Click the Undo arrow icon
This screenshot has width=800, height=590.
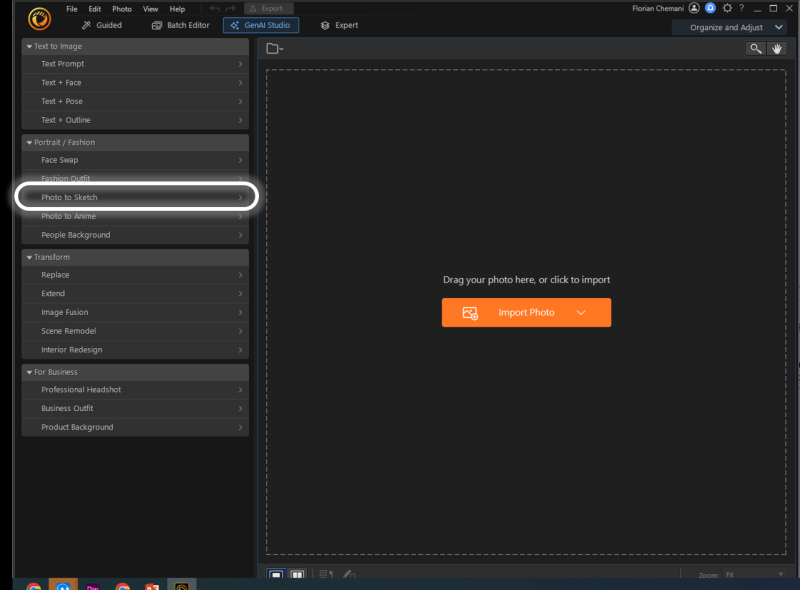click(215, 8)
